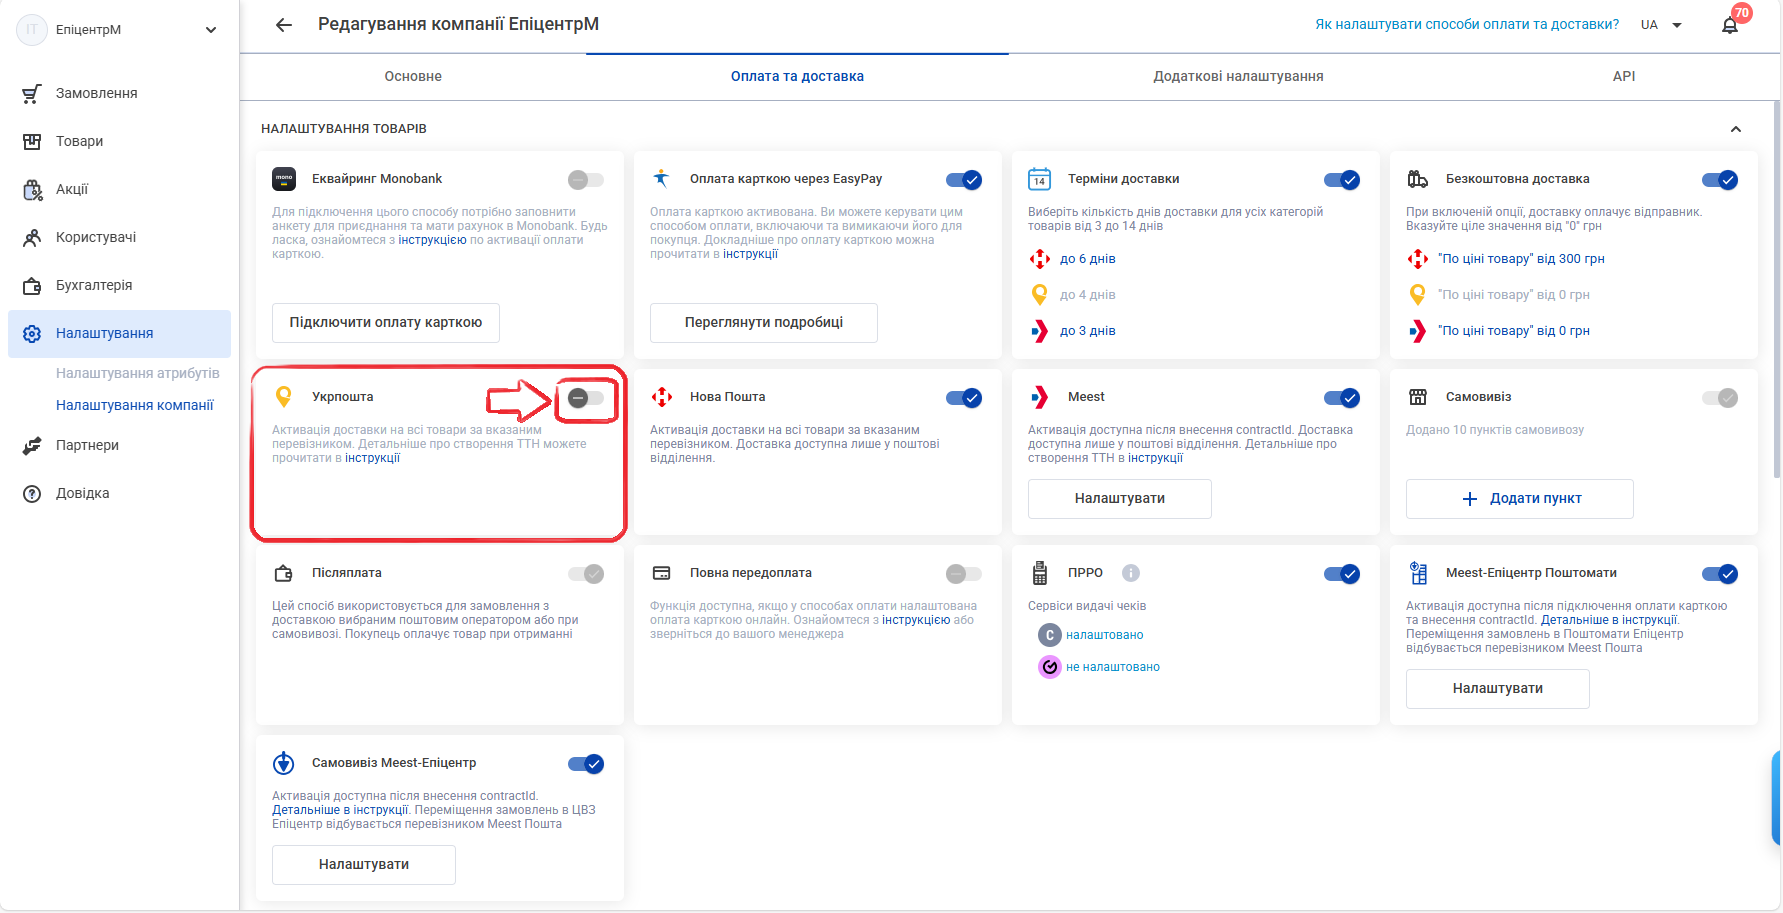Screen dimensions: 1783x913
Task: Click Налаштувати in Meest-Епіцентр Поштомати card
Action: pos(1498,689)
